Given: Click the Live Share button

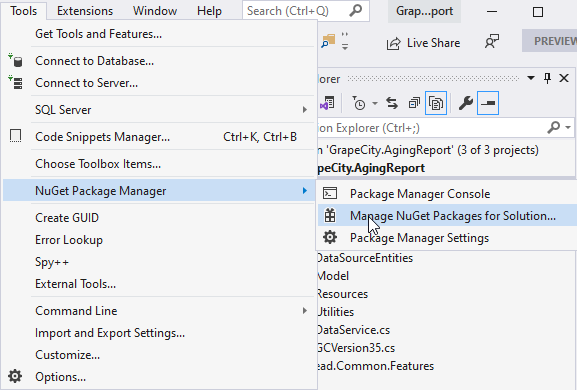Looking at the screenshot, I should 423,43.
